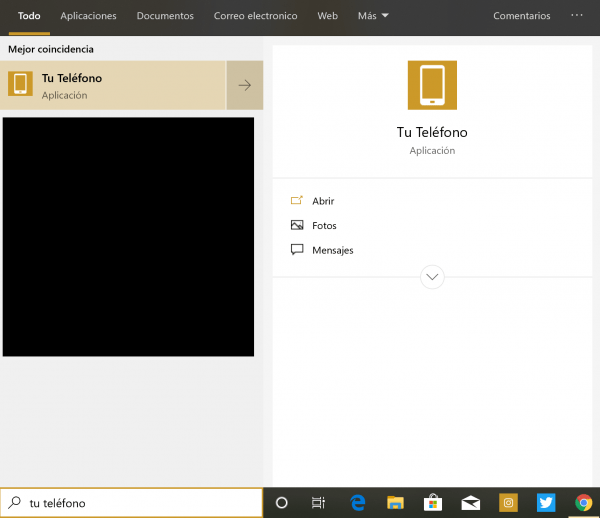Screen dimensions: 600x518
Task: Click the Tu Teléfono title in details pane
Action: [432, 132]
